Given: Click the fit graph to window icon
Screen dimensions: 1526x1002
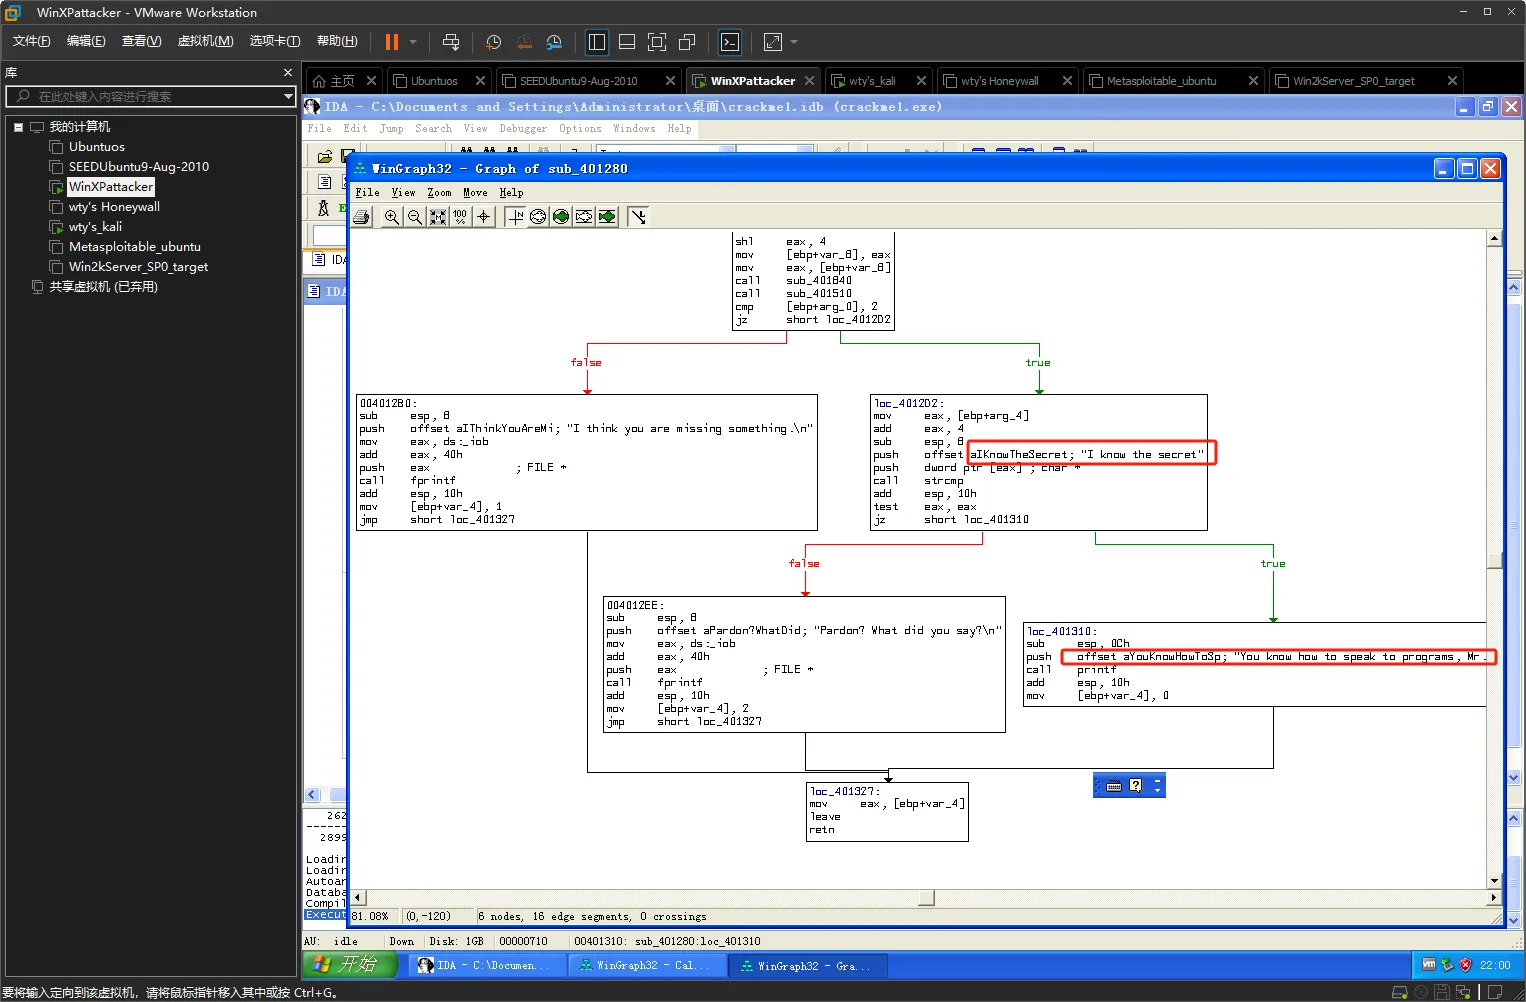Looking at the screenshot, I should coord(438,217).
